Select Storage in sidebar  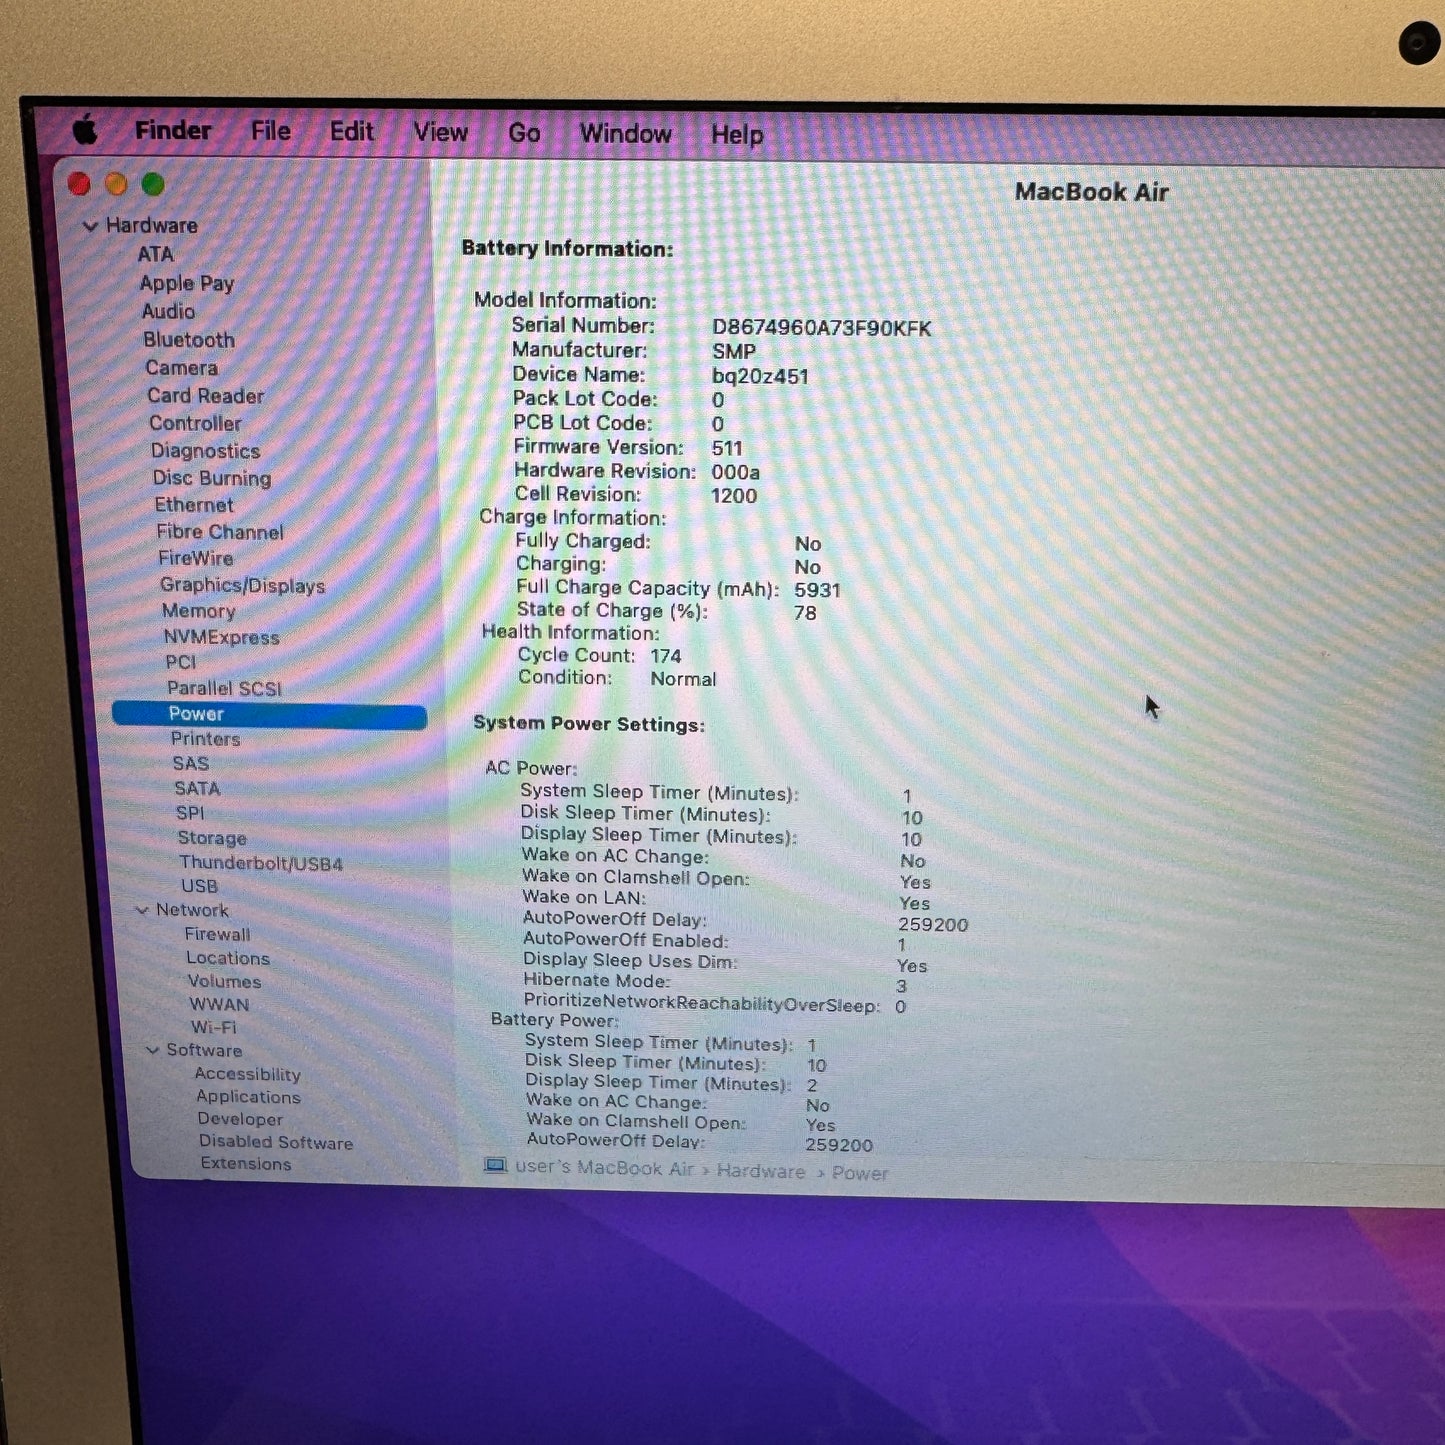point(212,838)
